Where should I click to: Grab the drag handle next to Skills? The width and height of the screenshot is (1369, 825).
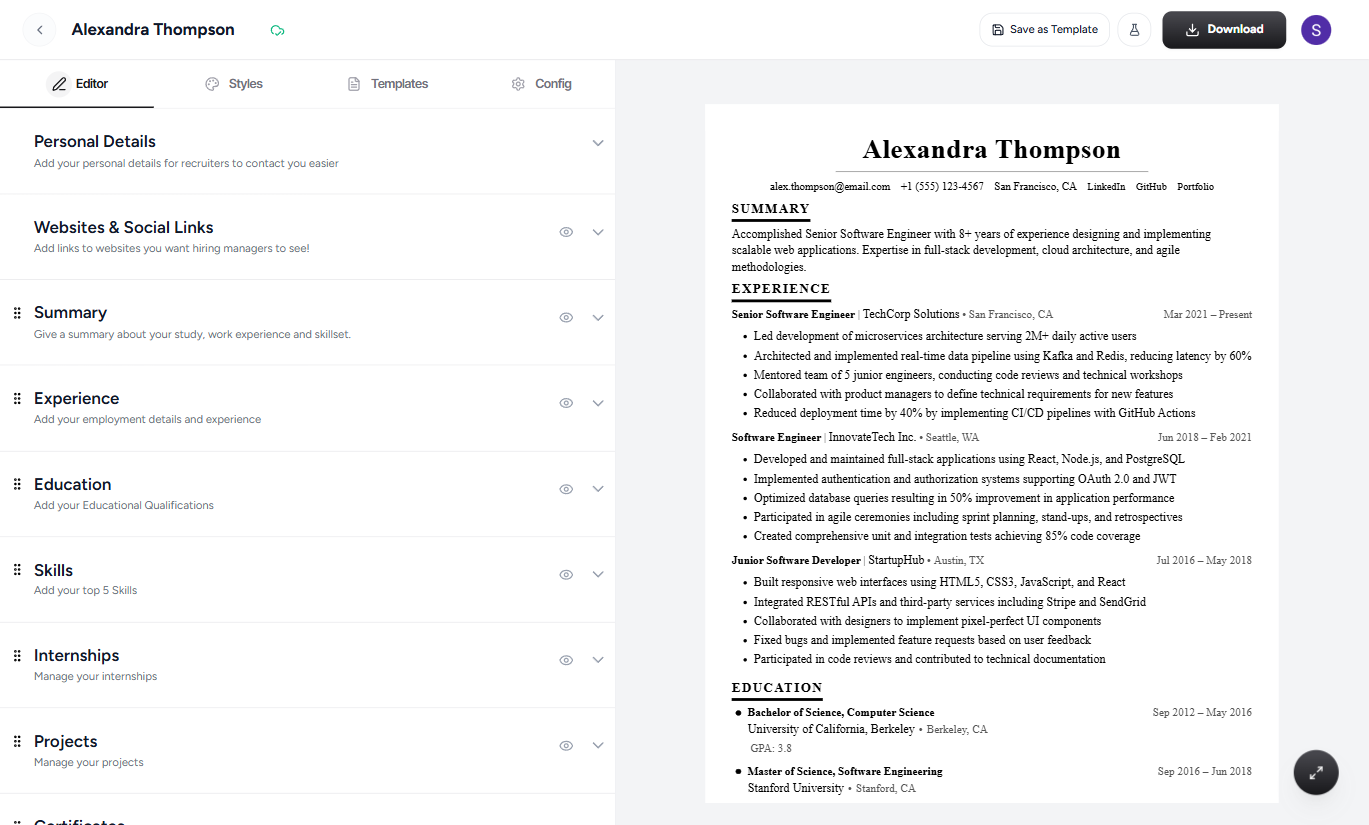point(17,569)
